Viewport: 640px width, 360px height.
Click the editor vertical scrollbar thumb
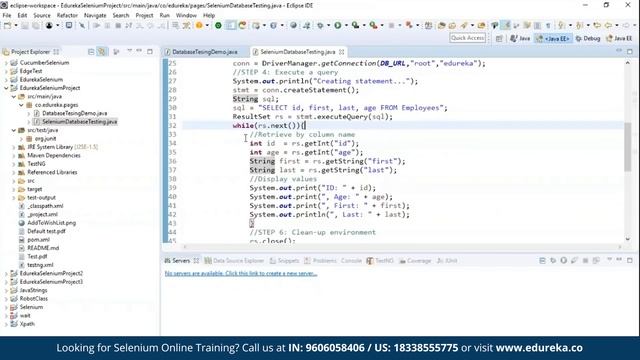point(628,147)
